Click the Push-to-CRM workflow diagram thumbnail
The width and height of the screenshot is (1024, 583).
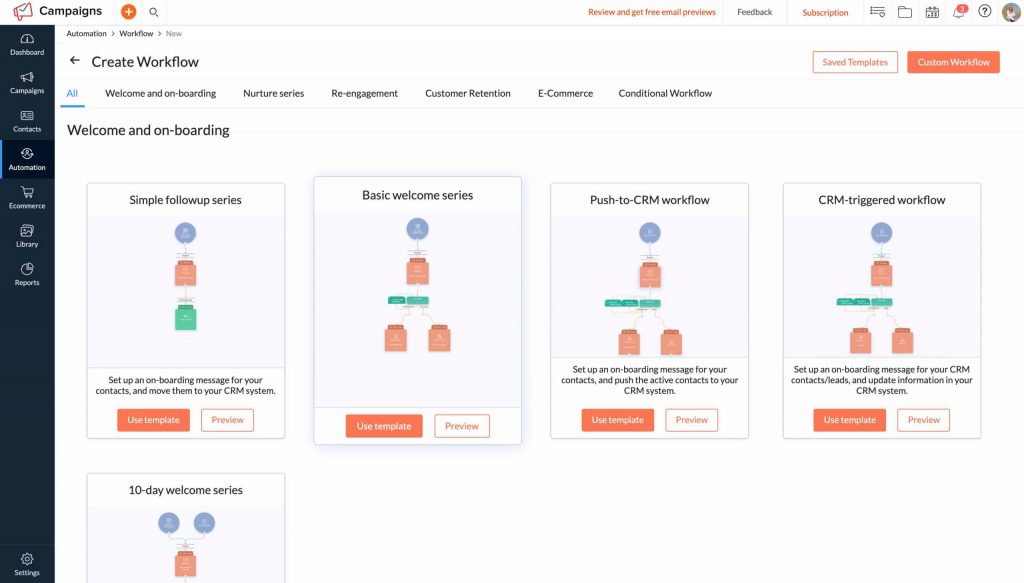pos(649,286)
